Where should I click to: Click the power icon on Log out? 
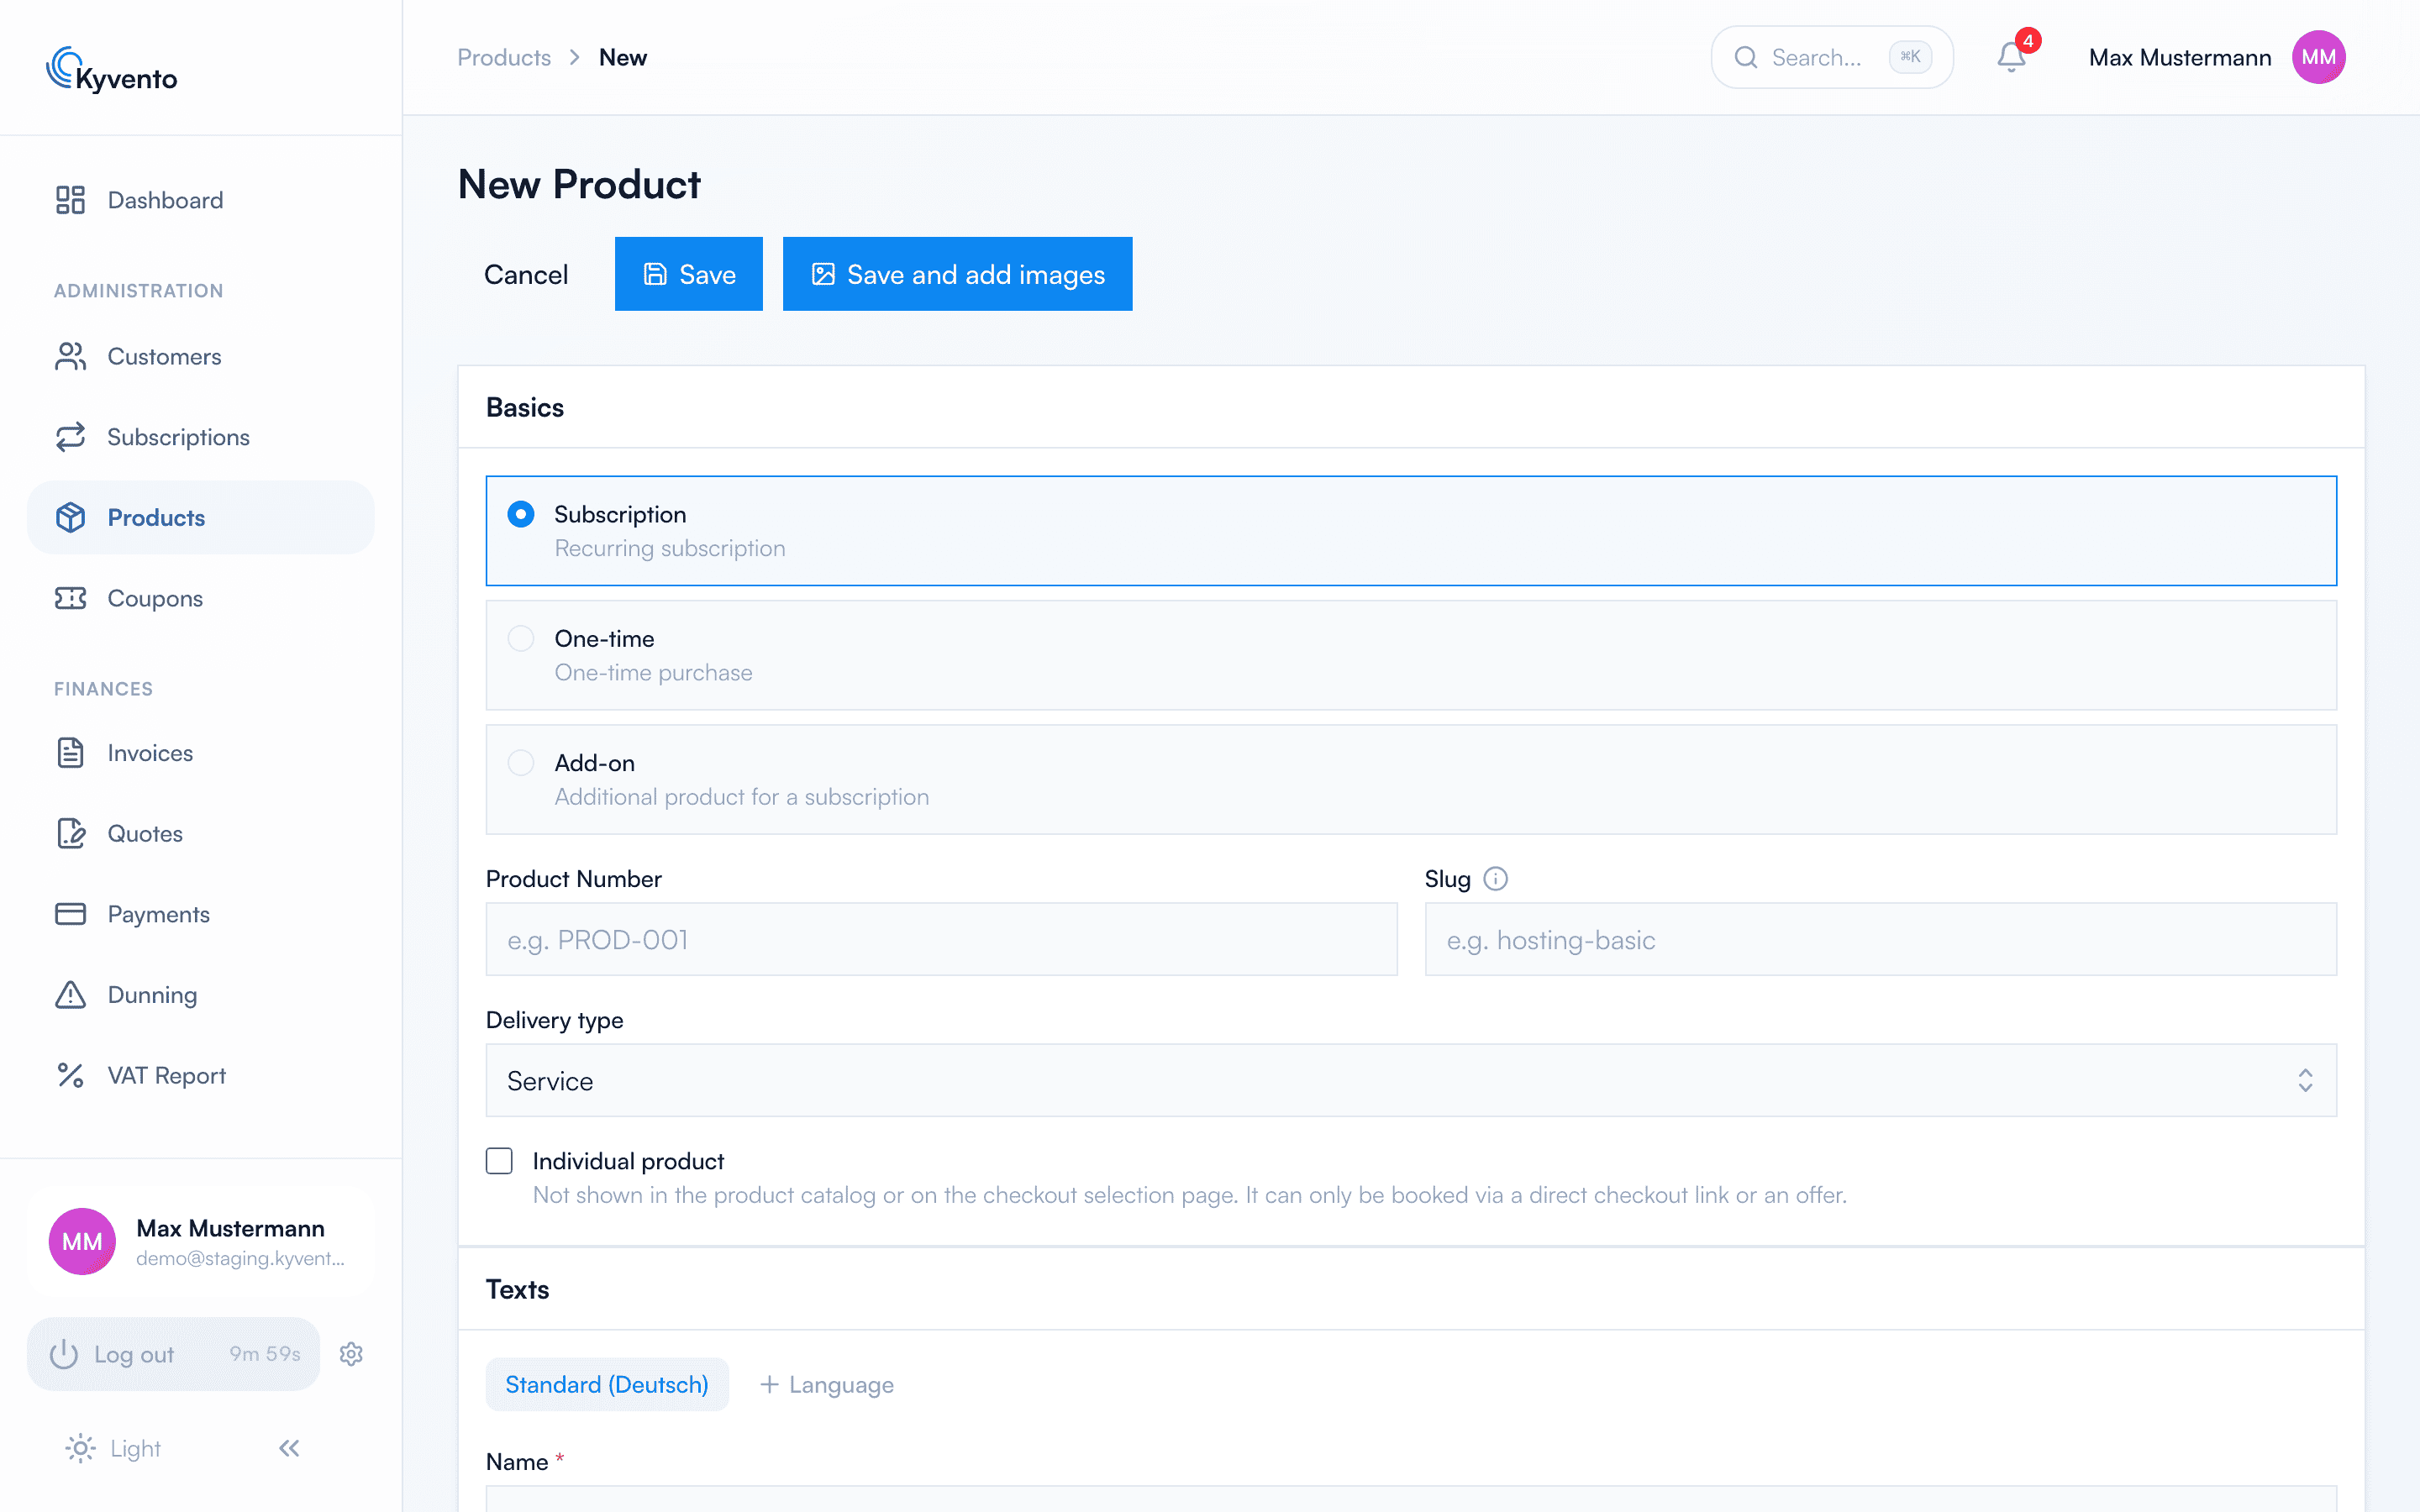pos(64,1354)
